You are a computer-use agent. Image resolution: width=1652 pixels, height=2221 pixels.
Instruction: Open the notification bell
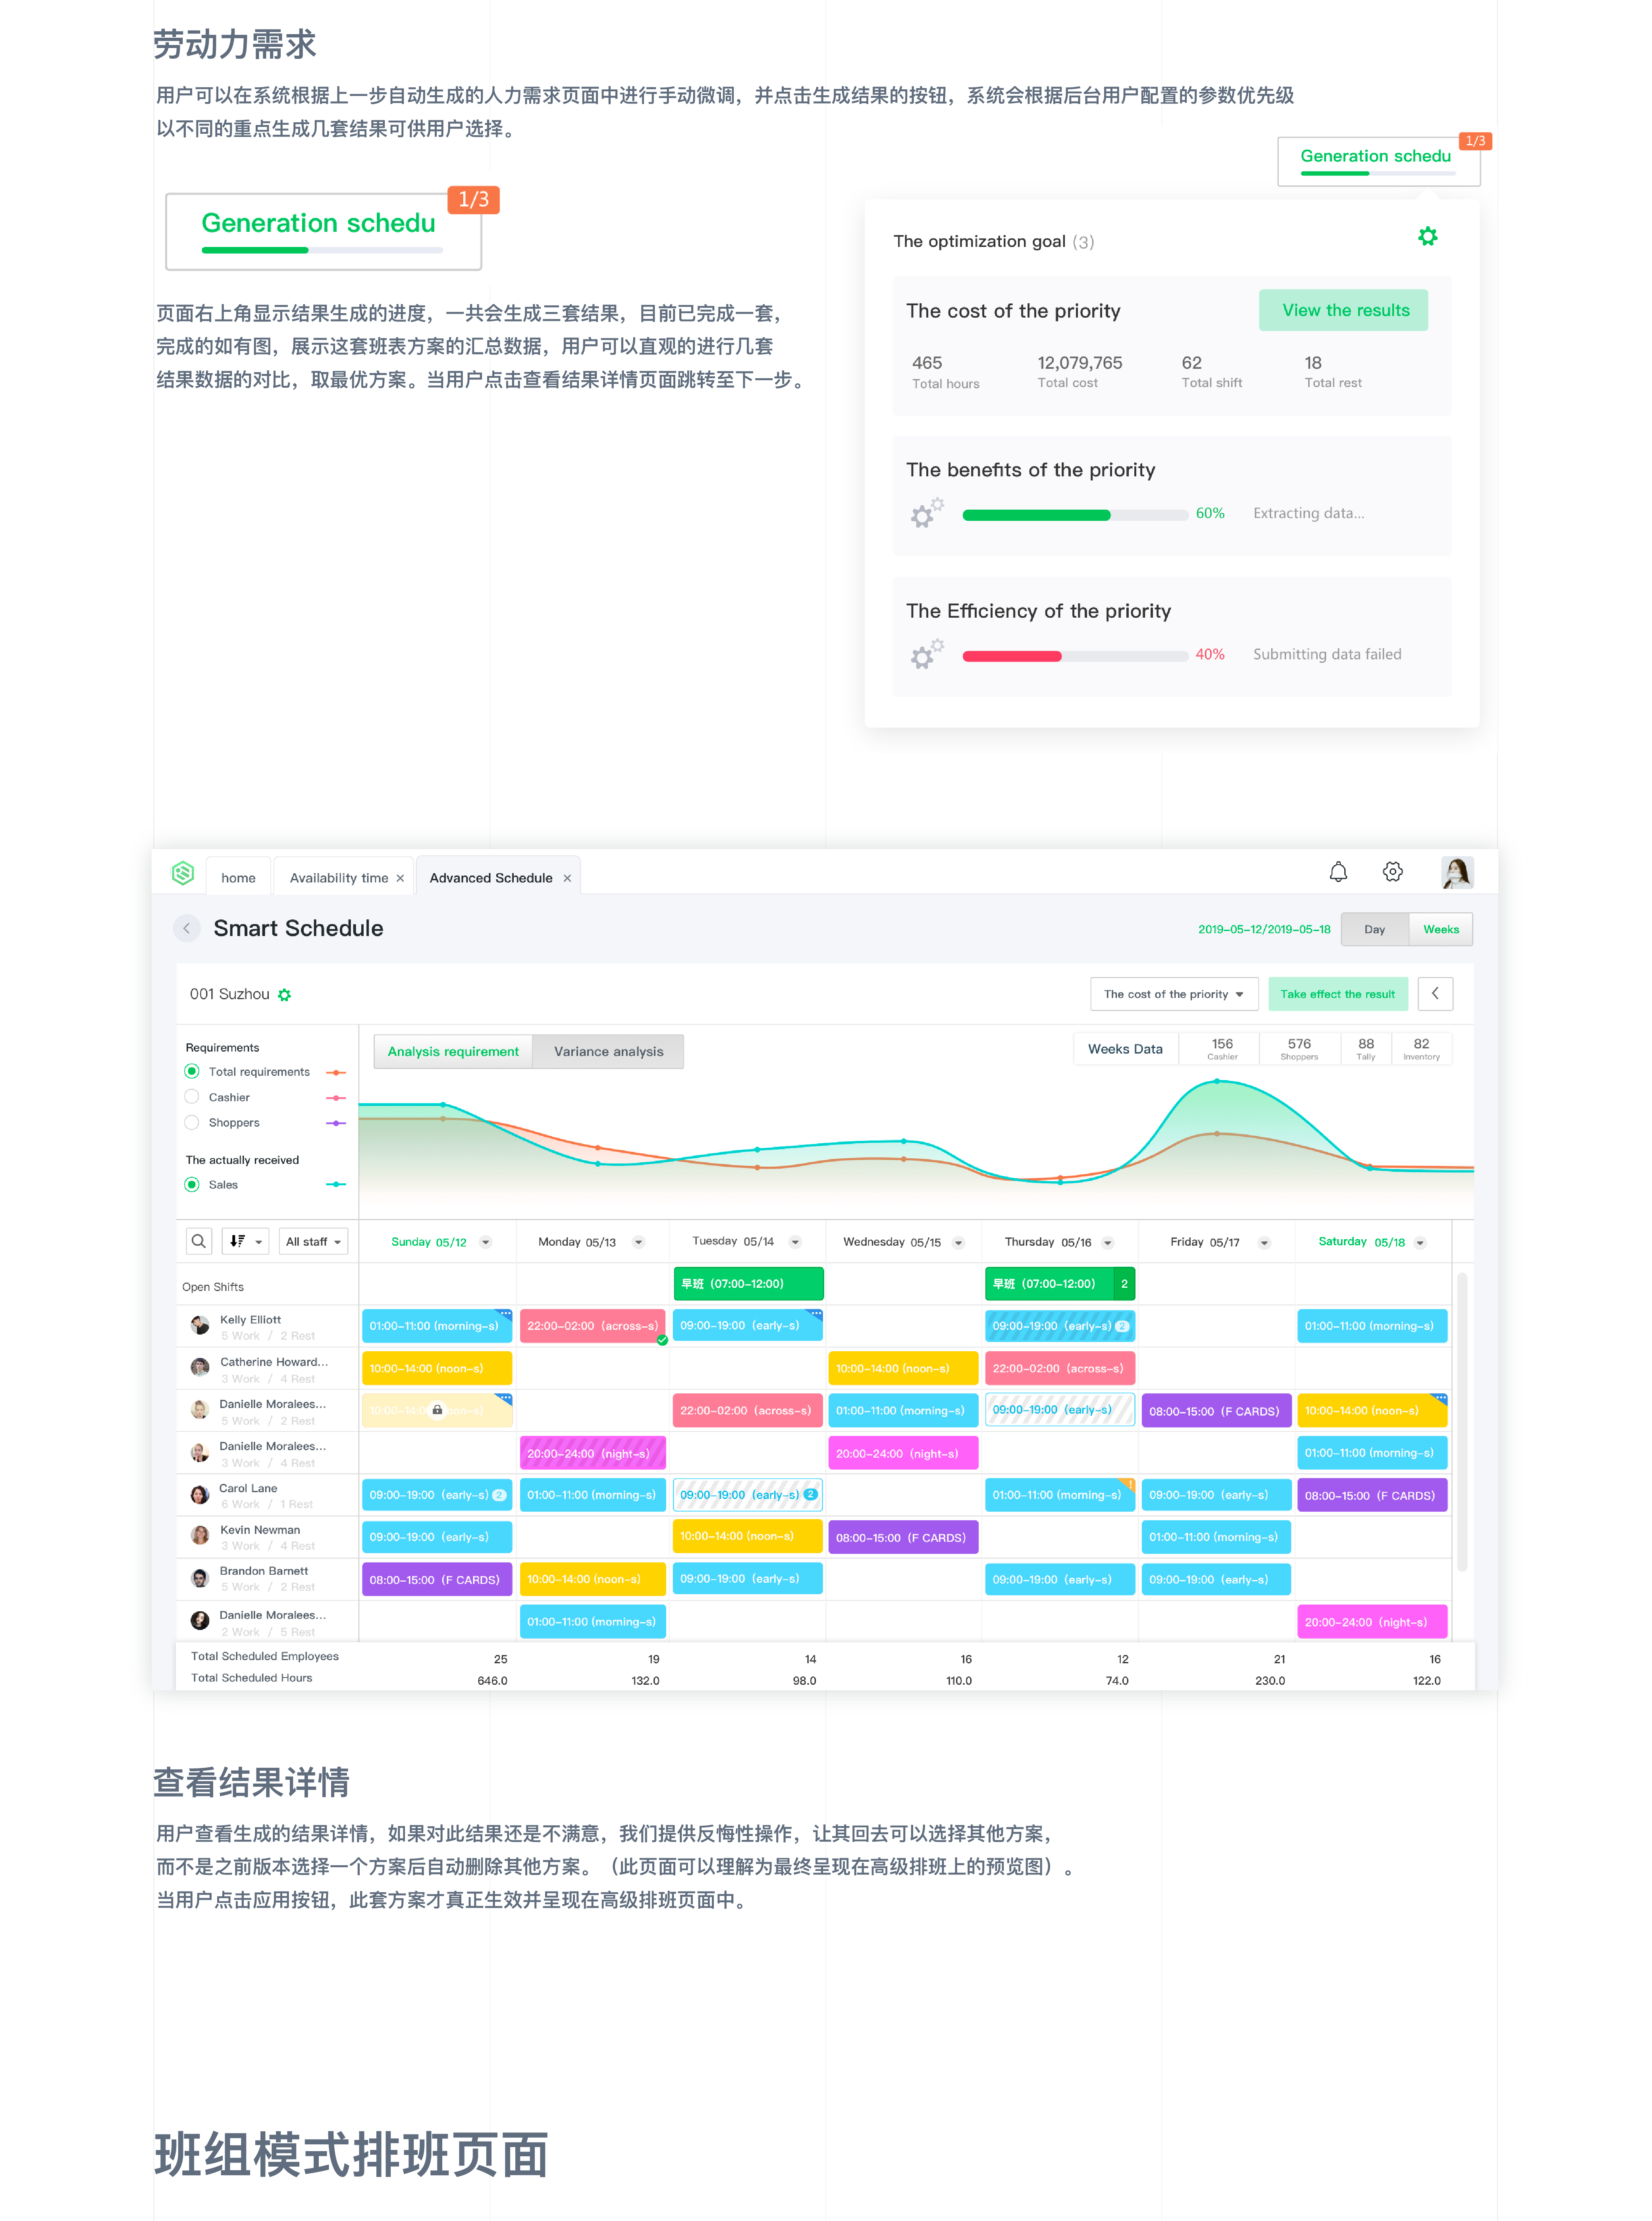(x=1338, y=871)
